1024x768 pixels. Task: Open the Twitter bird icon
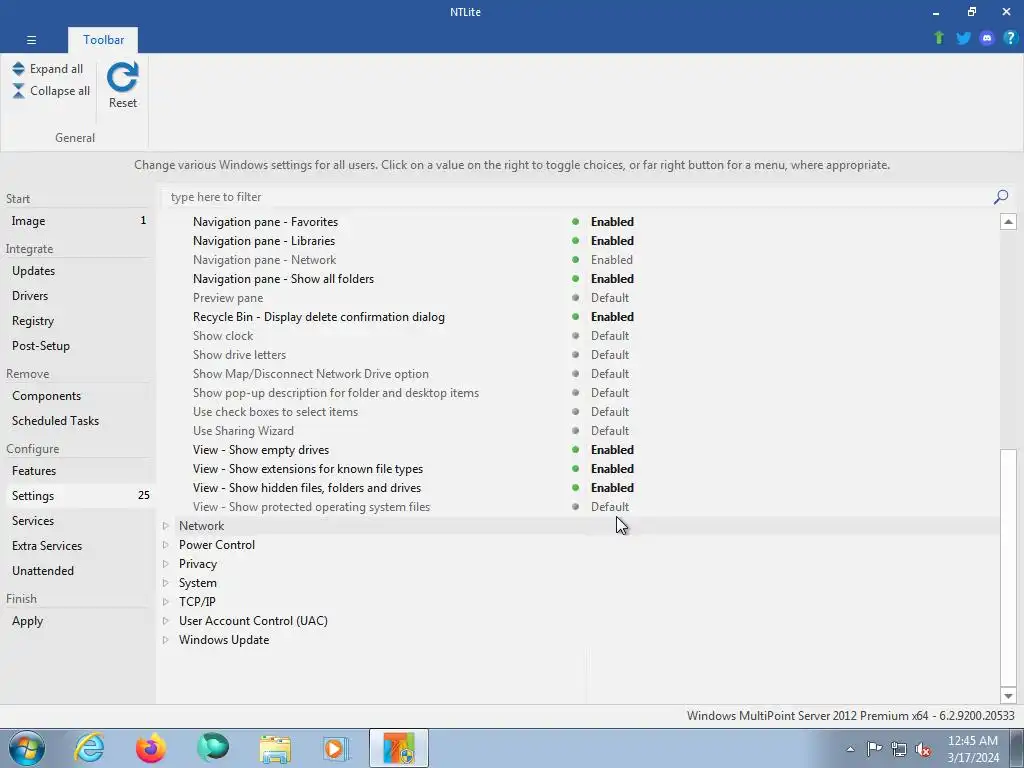963,38
